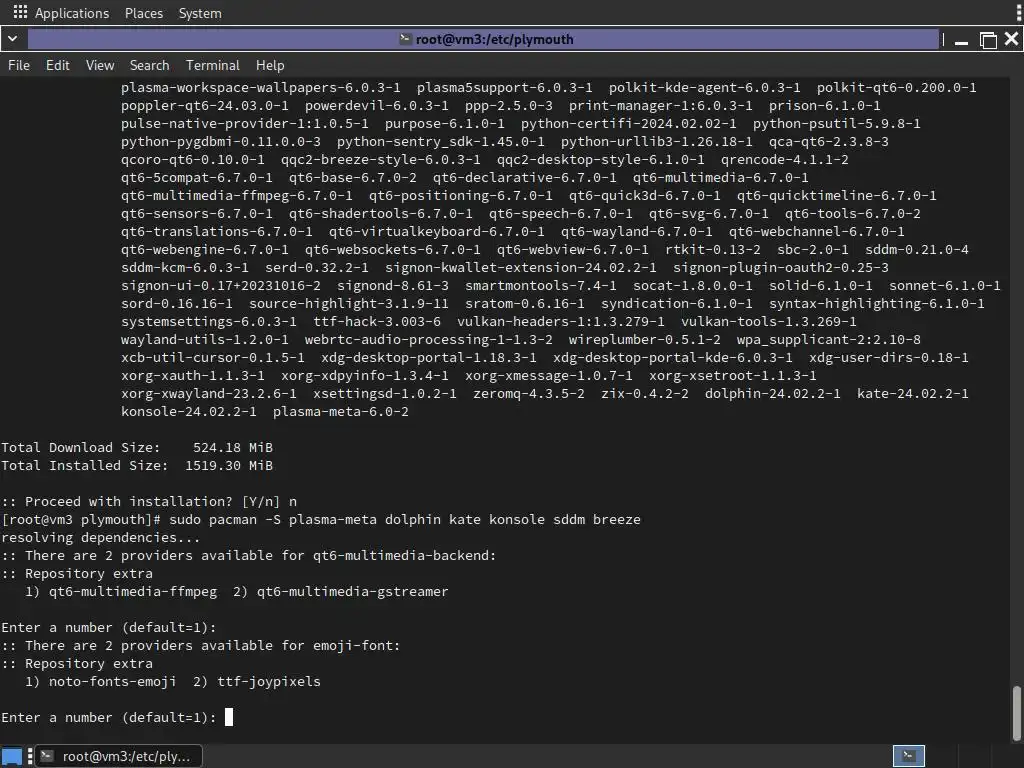Click 'plasma-workspace-wallpapers-6.0.3-1' package name

261,88
